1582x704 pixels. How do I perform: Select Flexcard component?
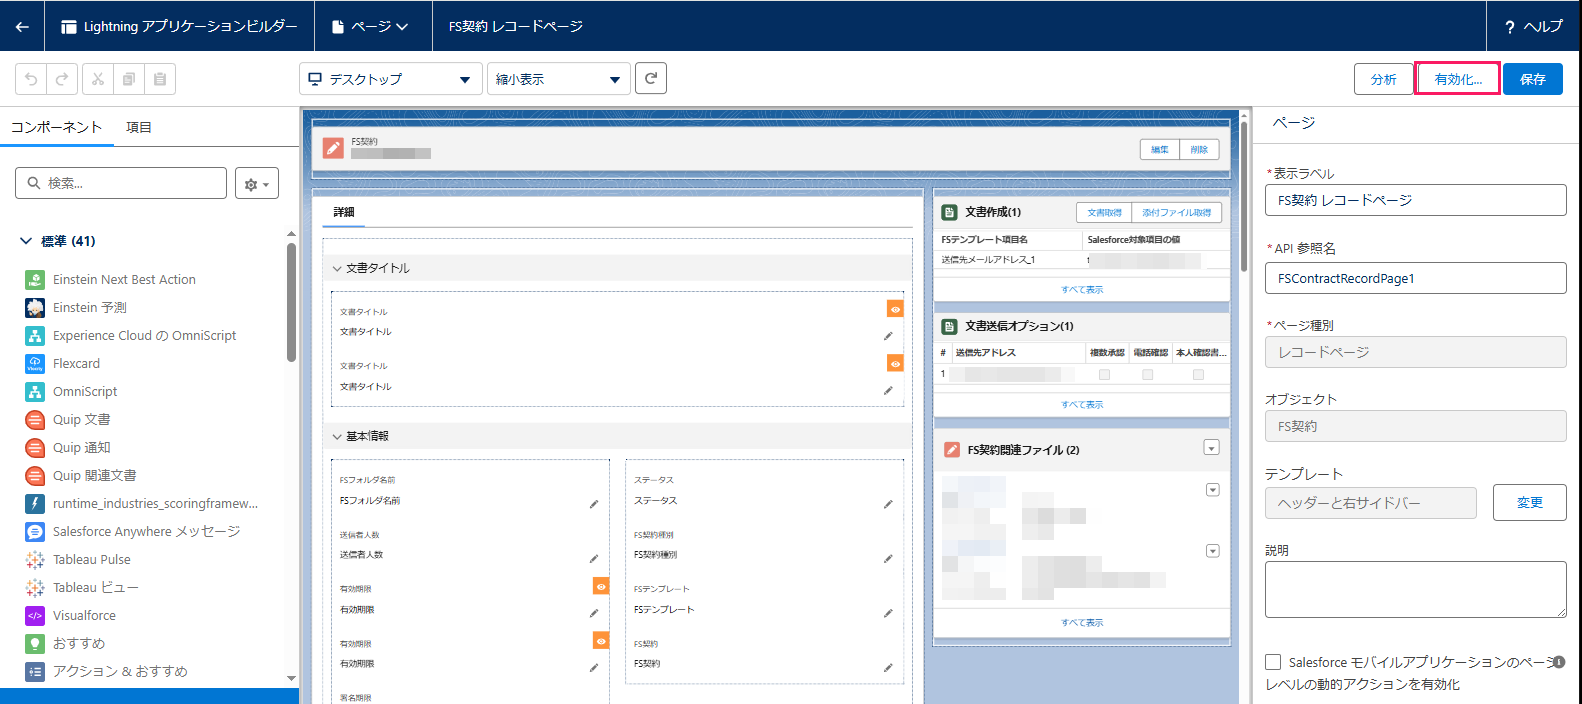62,363
